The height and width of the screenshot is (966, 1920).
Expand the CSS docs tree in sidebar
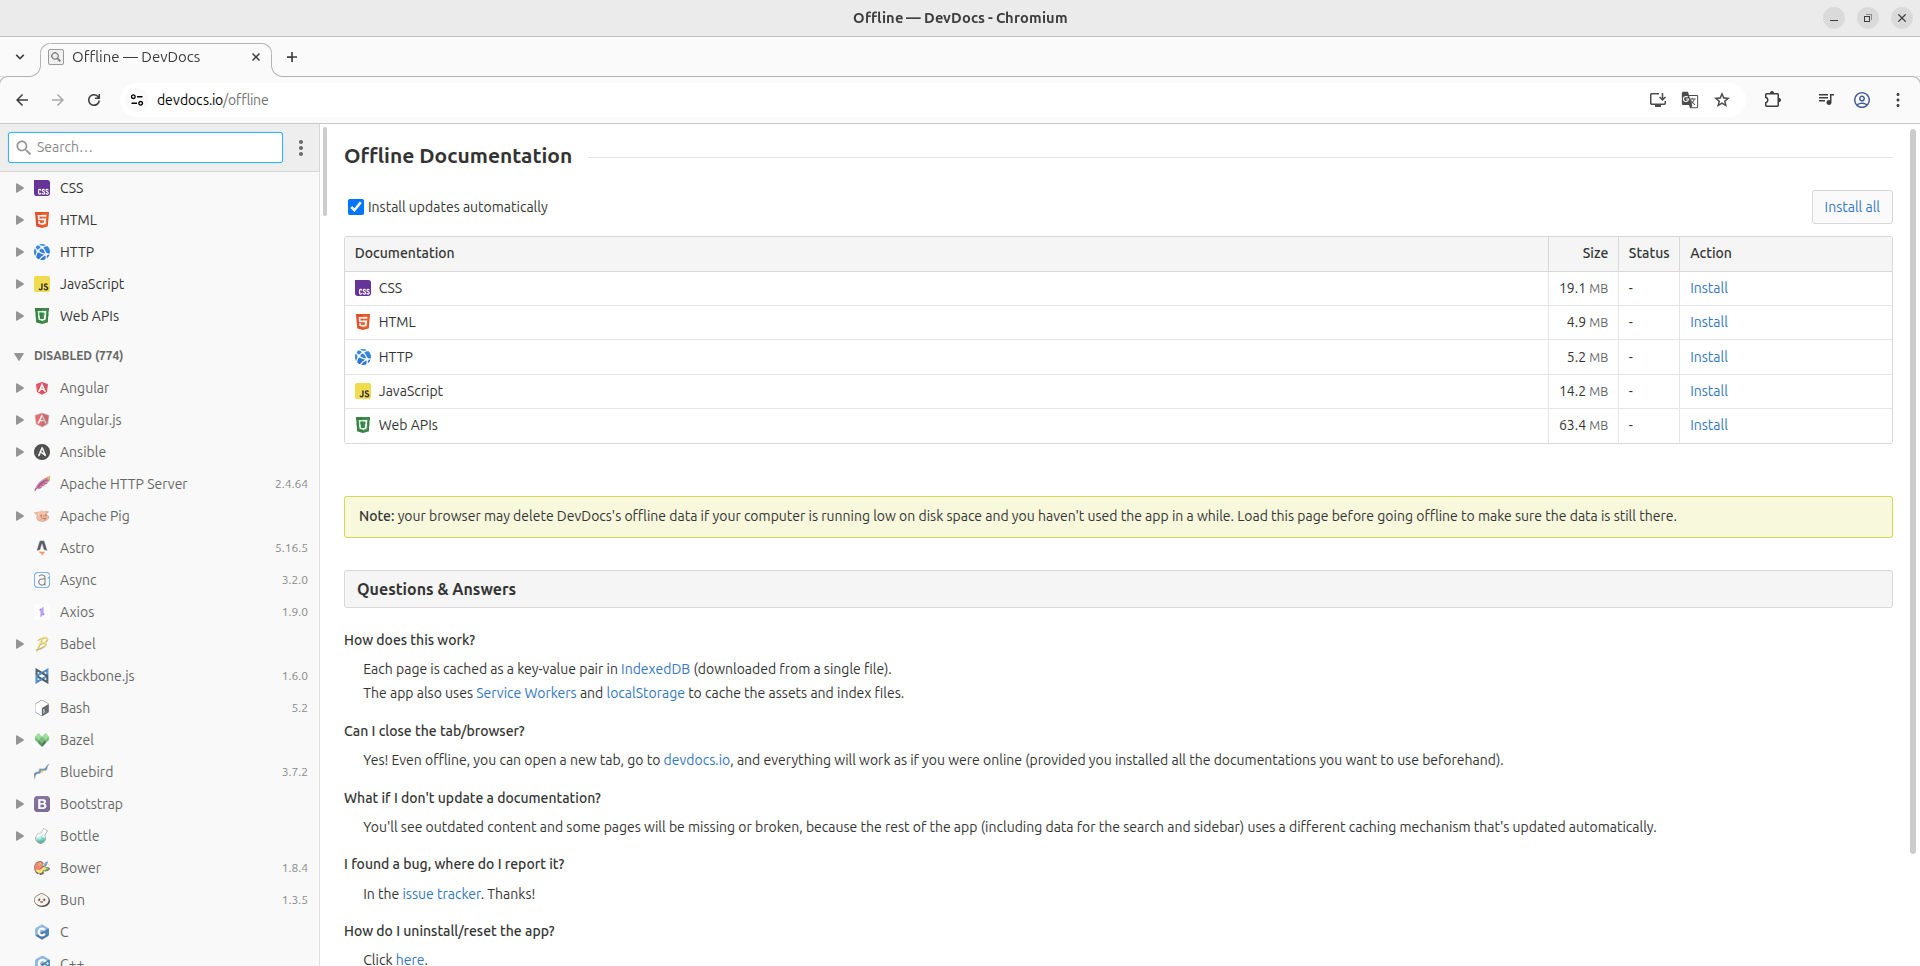point(19,188)
